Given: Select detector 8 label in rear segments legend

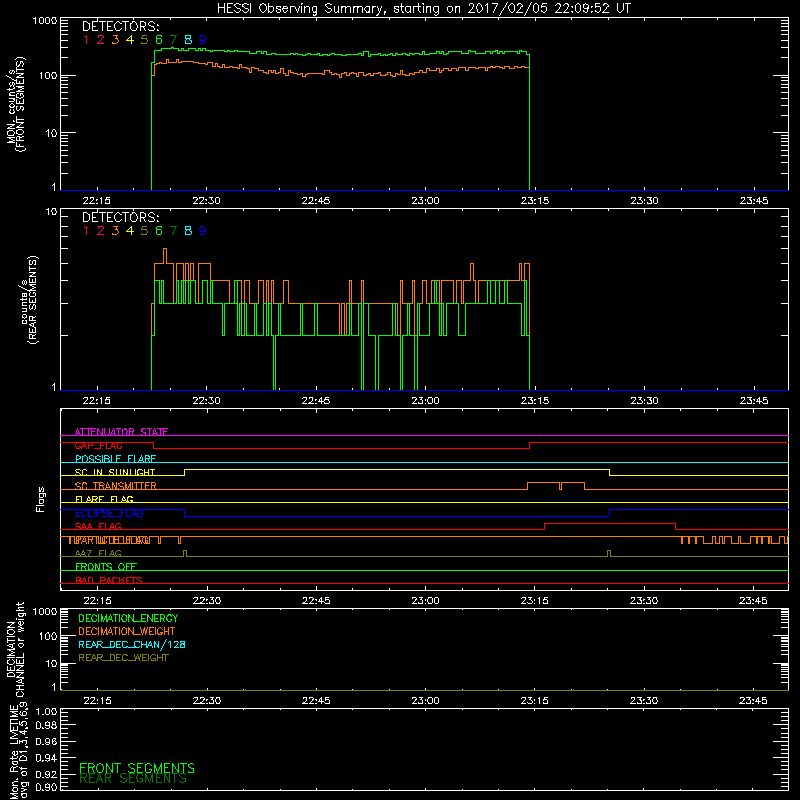Looking at the screenshot, I should [x=188, y=231].
